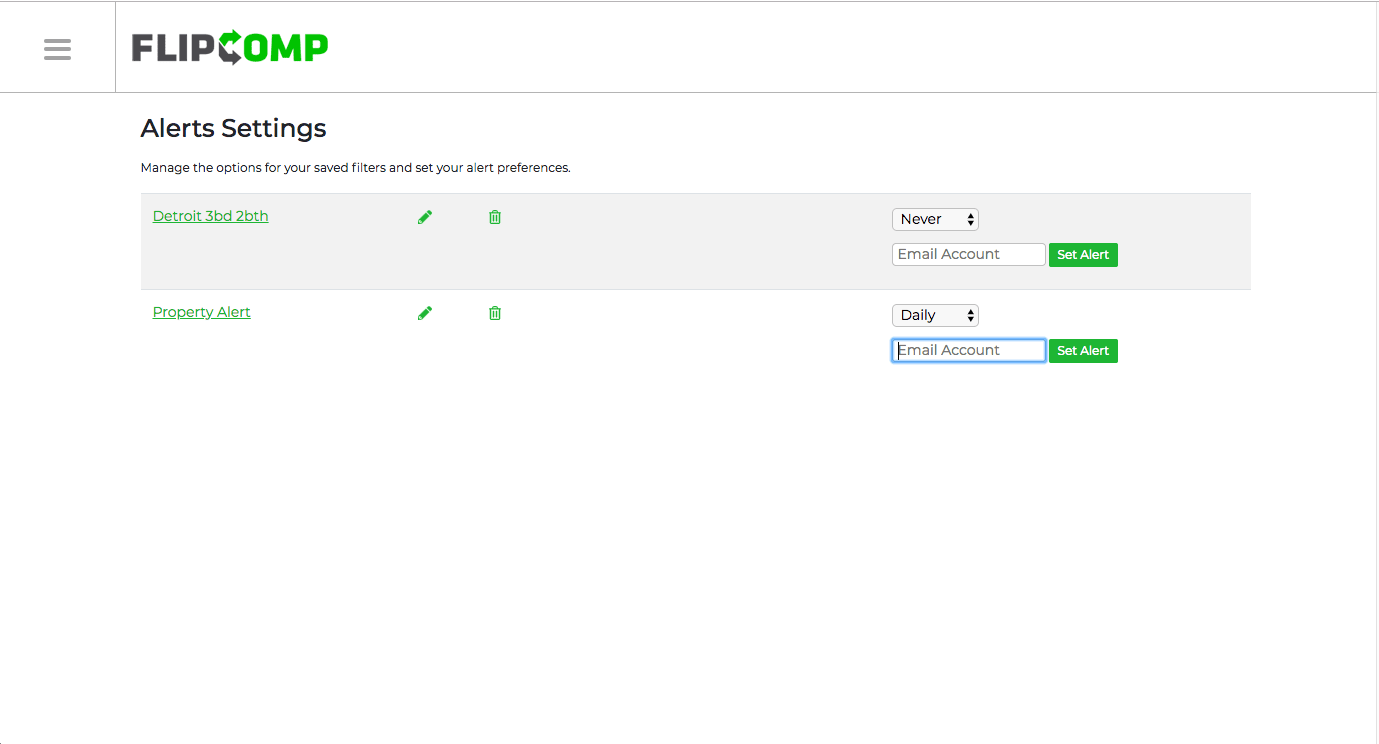The width and height of the screenshot is (1379, 744).
Task: Click the Daily dropdown's up-down arrows
Action: (x=967, y=315)
